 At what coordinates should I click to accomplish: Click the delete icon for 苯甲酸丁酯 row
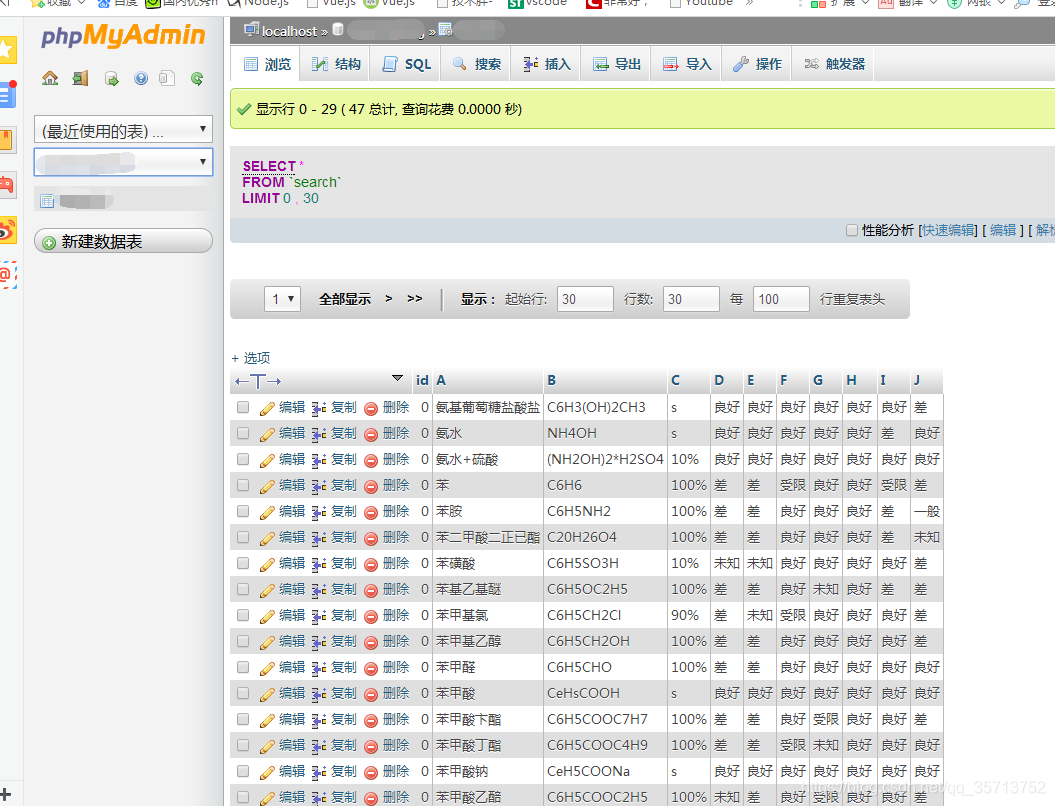coord(371,746)
